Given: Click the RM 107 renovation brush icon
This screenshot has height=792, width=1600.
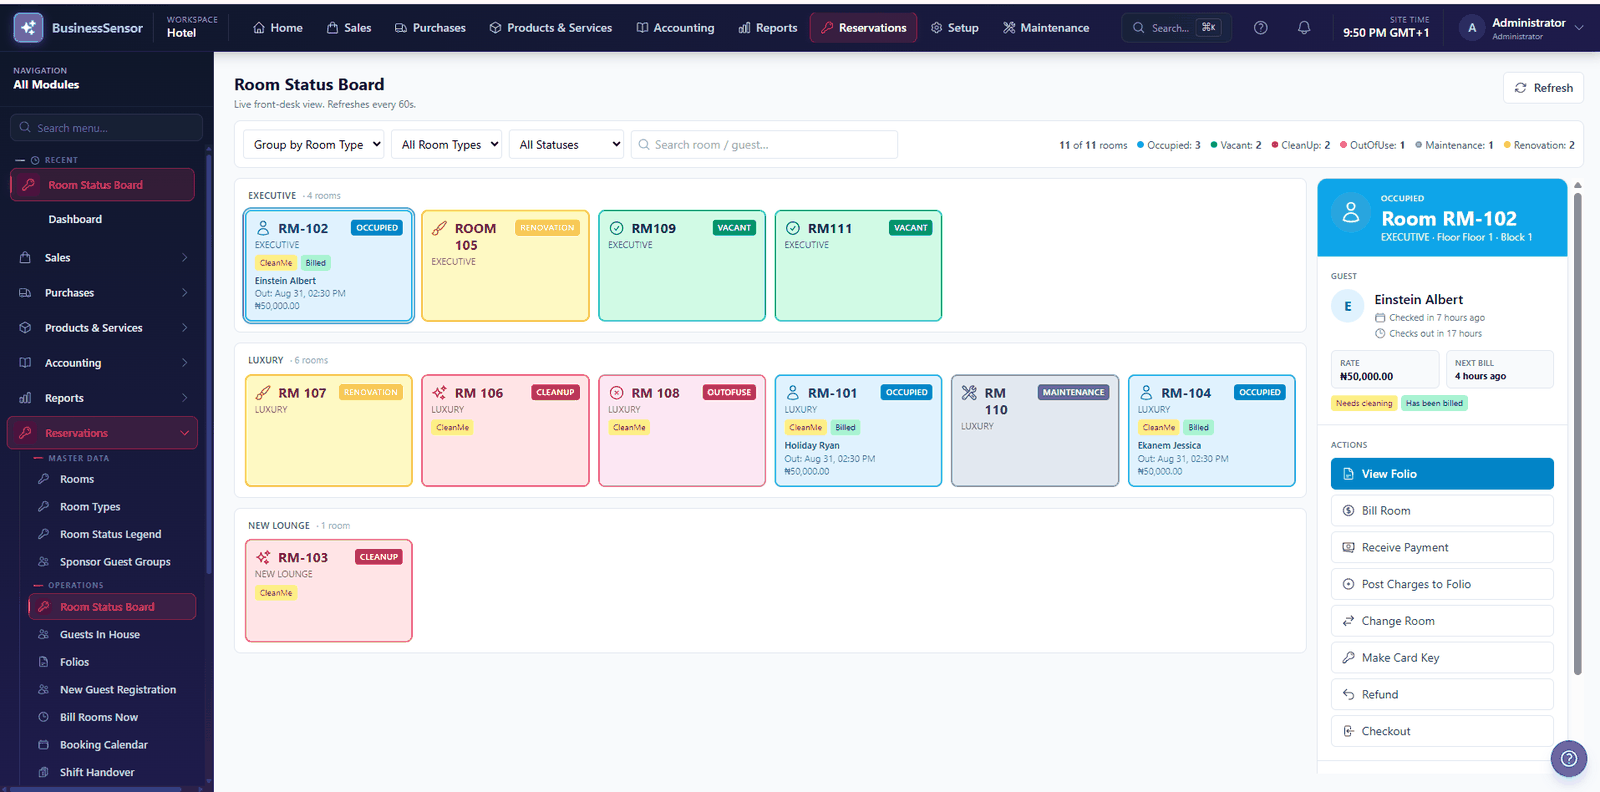Looking at the screenshot, I should point(263,393).
